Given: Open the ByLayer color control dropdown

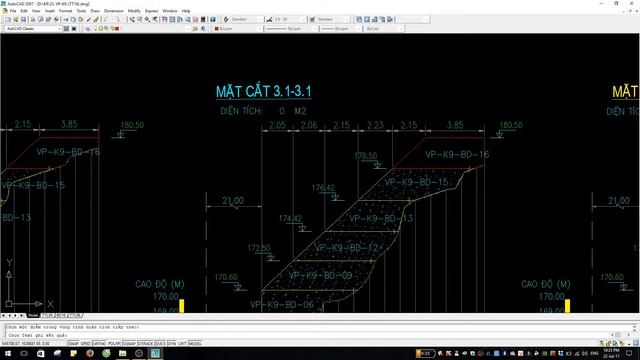Looking at the screenshot, I should click(238, 29).
